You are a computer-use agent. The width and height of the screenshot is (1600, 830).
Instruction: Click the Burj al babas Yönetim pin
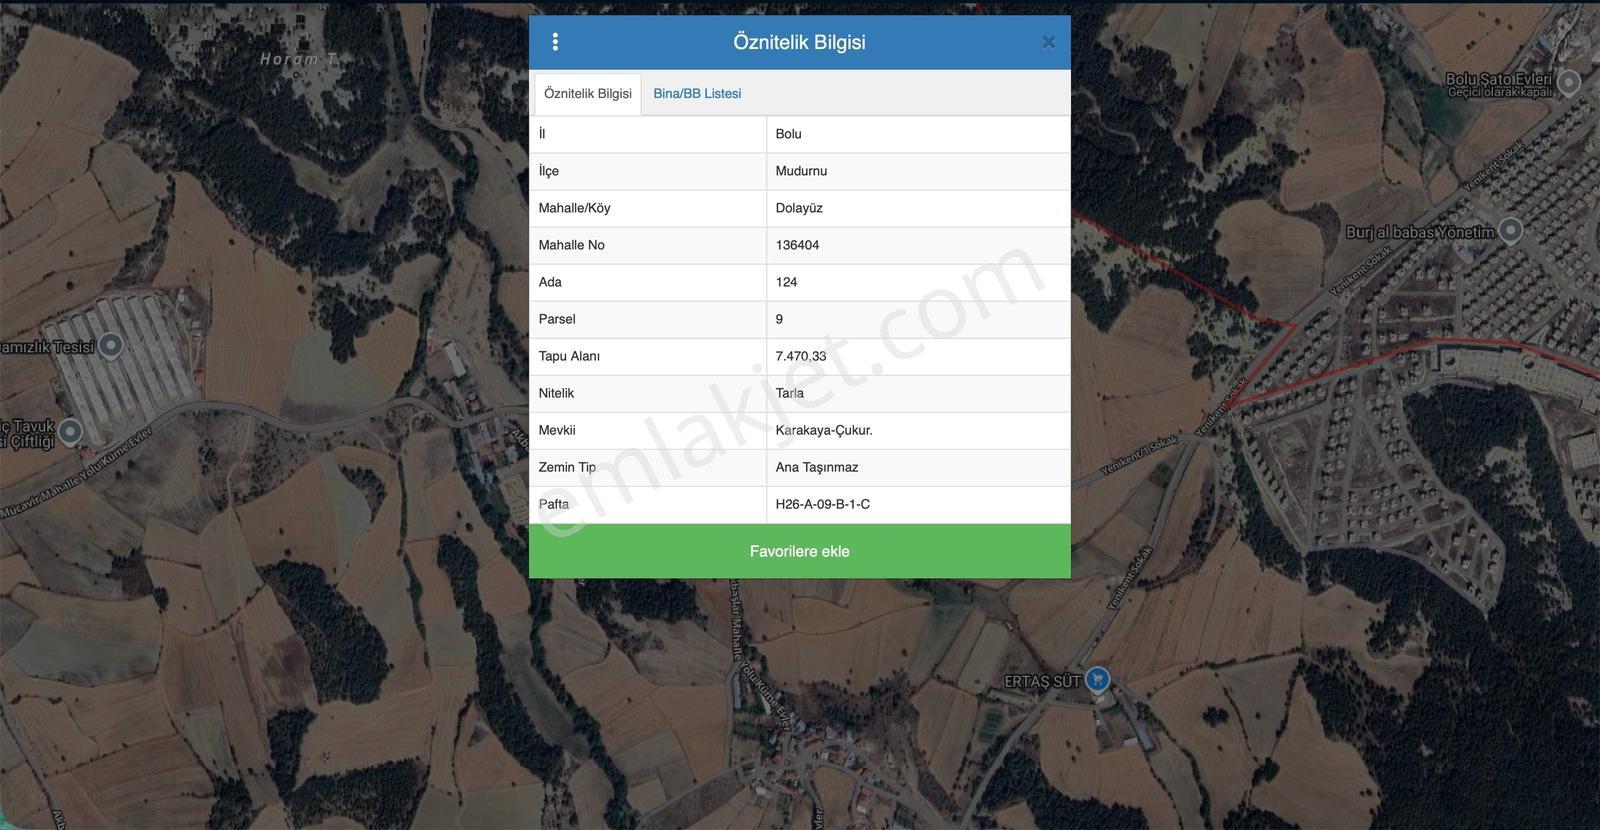coord(1511,231)
